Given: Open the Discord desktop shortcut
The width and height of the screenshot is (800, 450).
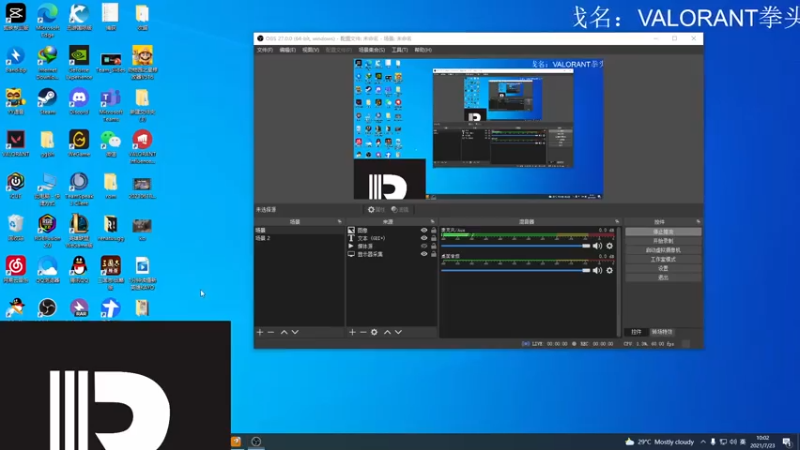Looking at the screenshot, I should click(79, 102).
